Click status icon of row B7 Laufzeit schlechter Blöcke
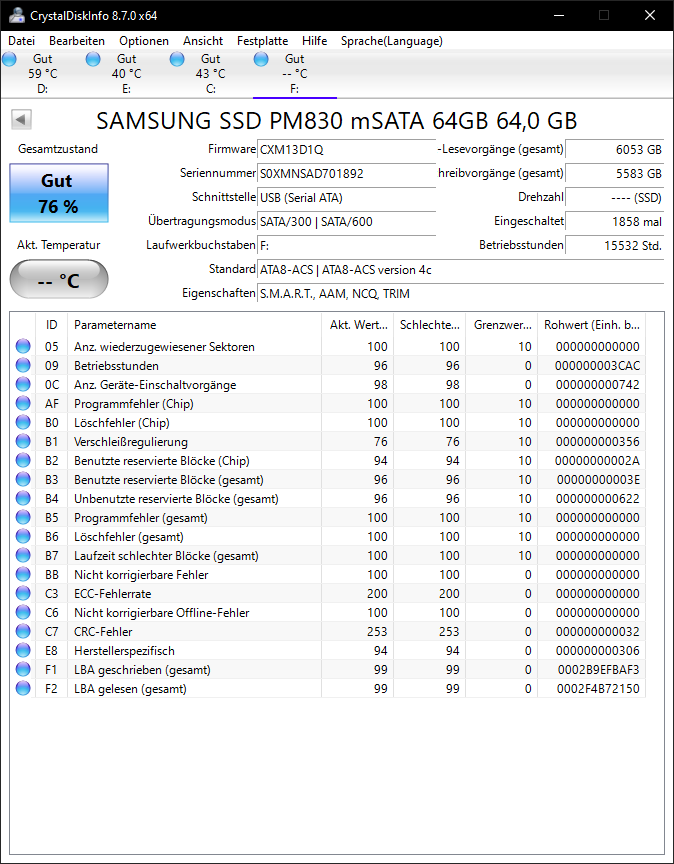674x864 pixels. [23, 555]
